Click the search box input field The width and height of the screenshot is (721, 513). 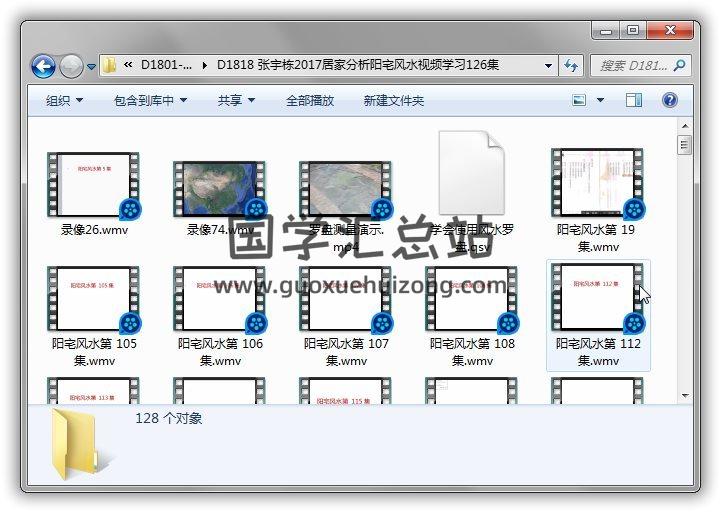coord(633,66)
